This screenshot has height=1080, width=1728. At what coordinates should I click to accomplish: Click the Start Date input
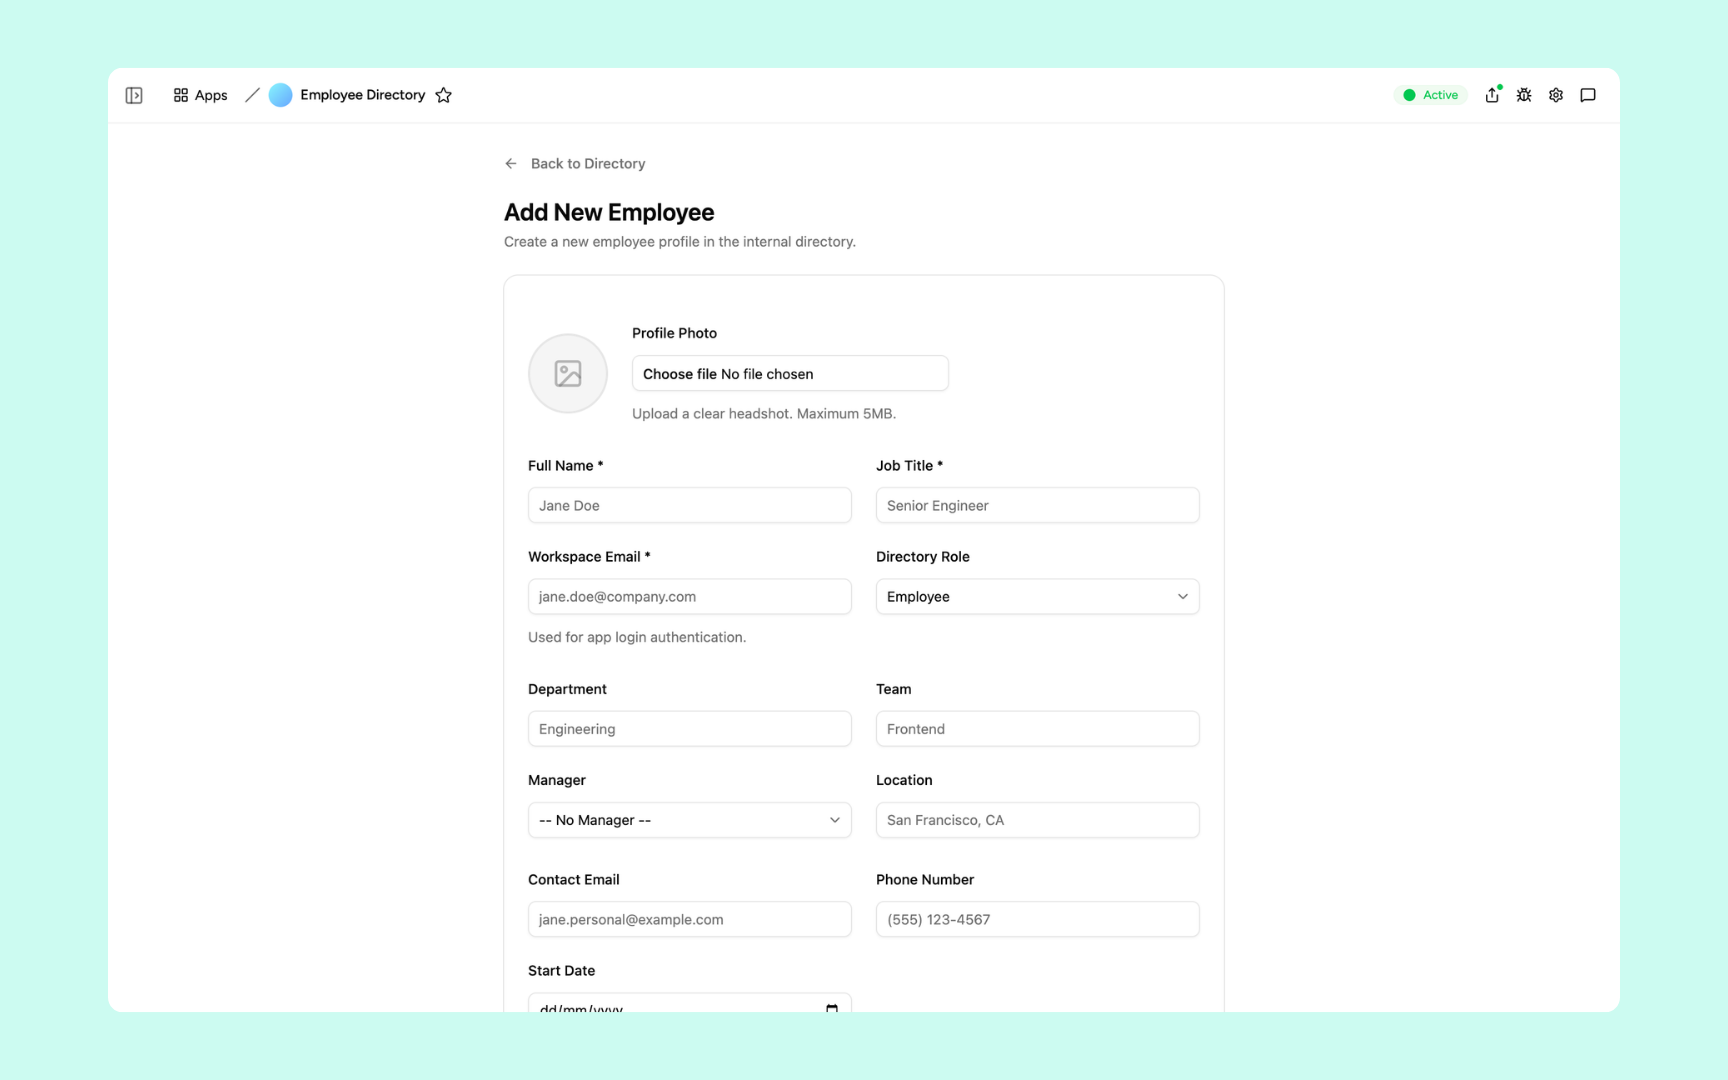click(690, 1003)
